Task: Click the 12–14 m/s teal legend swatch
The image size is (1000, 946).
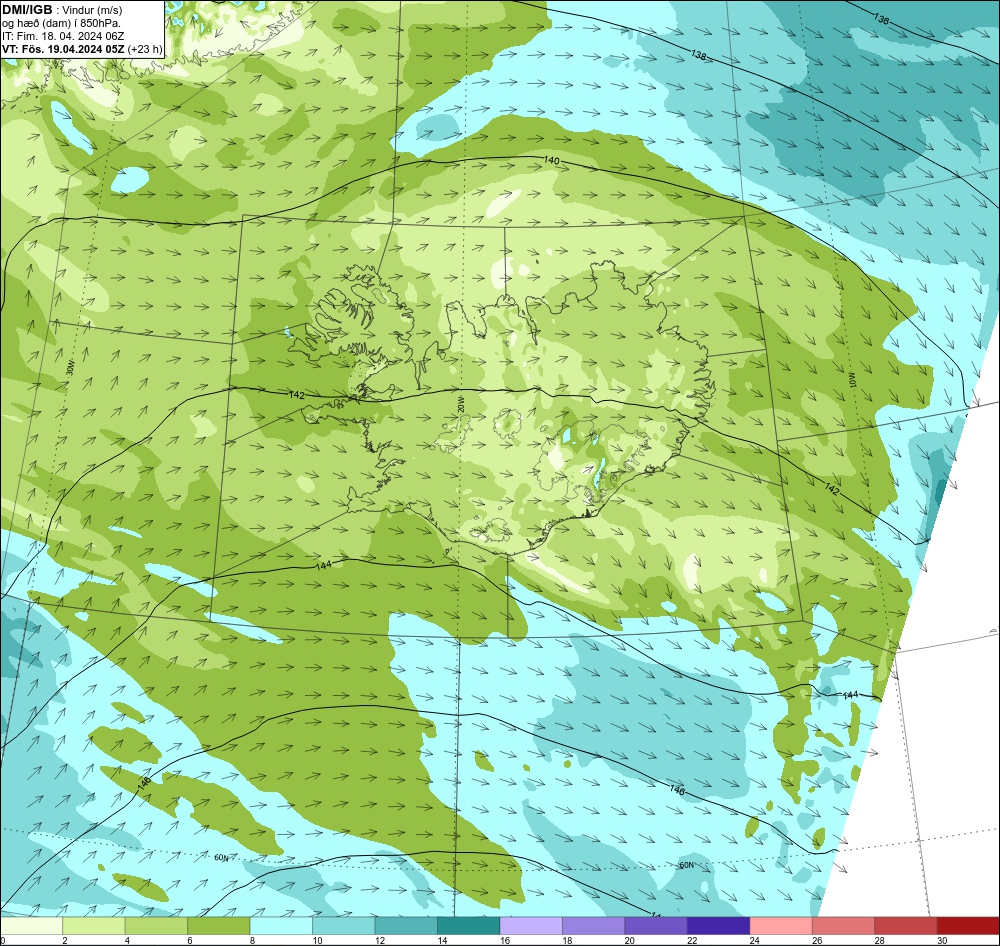Action: pyautogui.click(x=406, y=926)
